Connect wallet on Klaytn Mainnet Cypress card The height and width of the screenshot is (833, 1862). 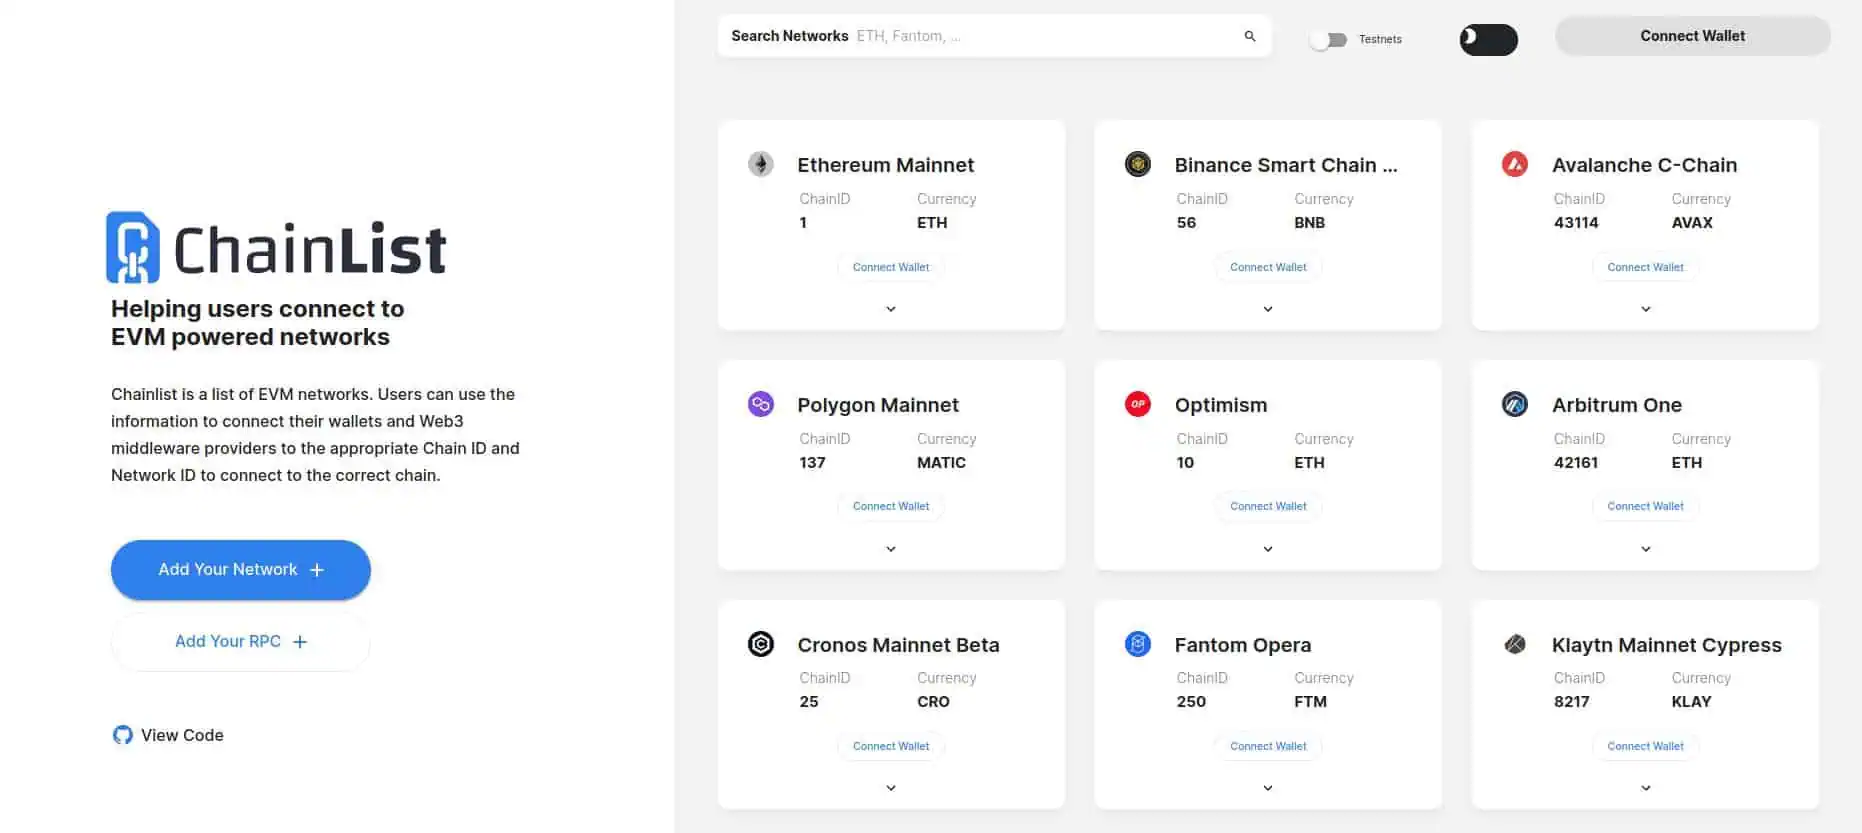[1646, 746]
